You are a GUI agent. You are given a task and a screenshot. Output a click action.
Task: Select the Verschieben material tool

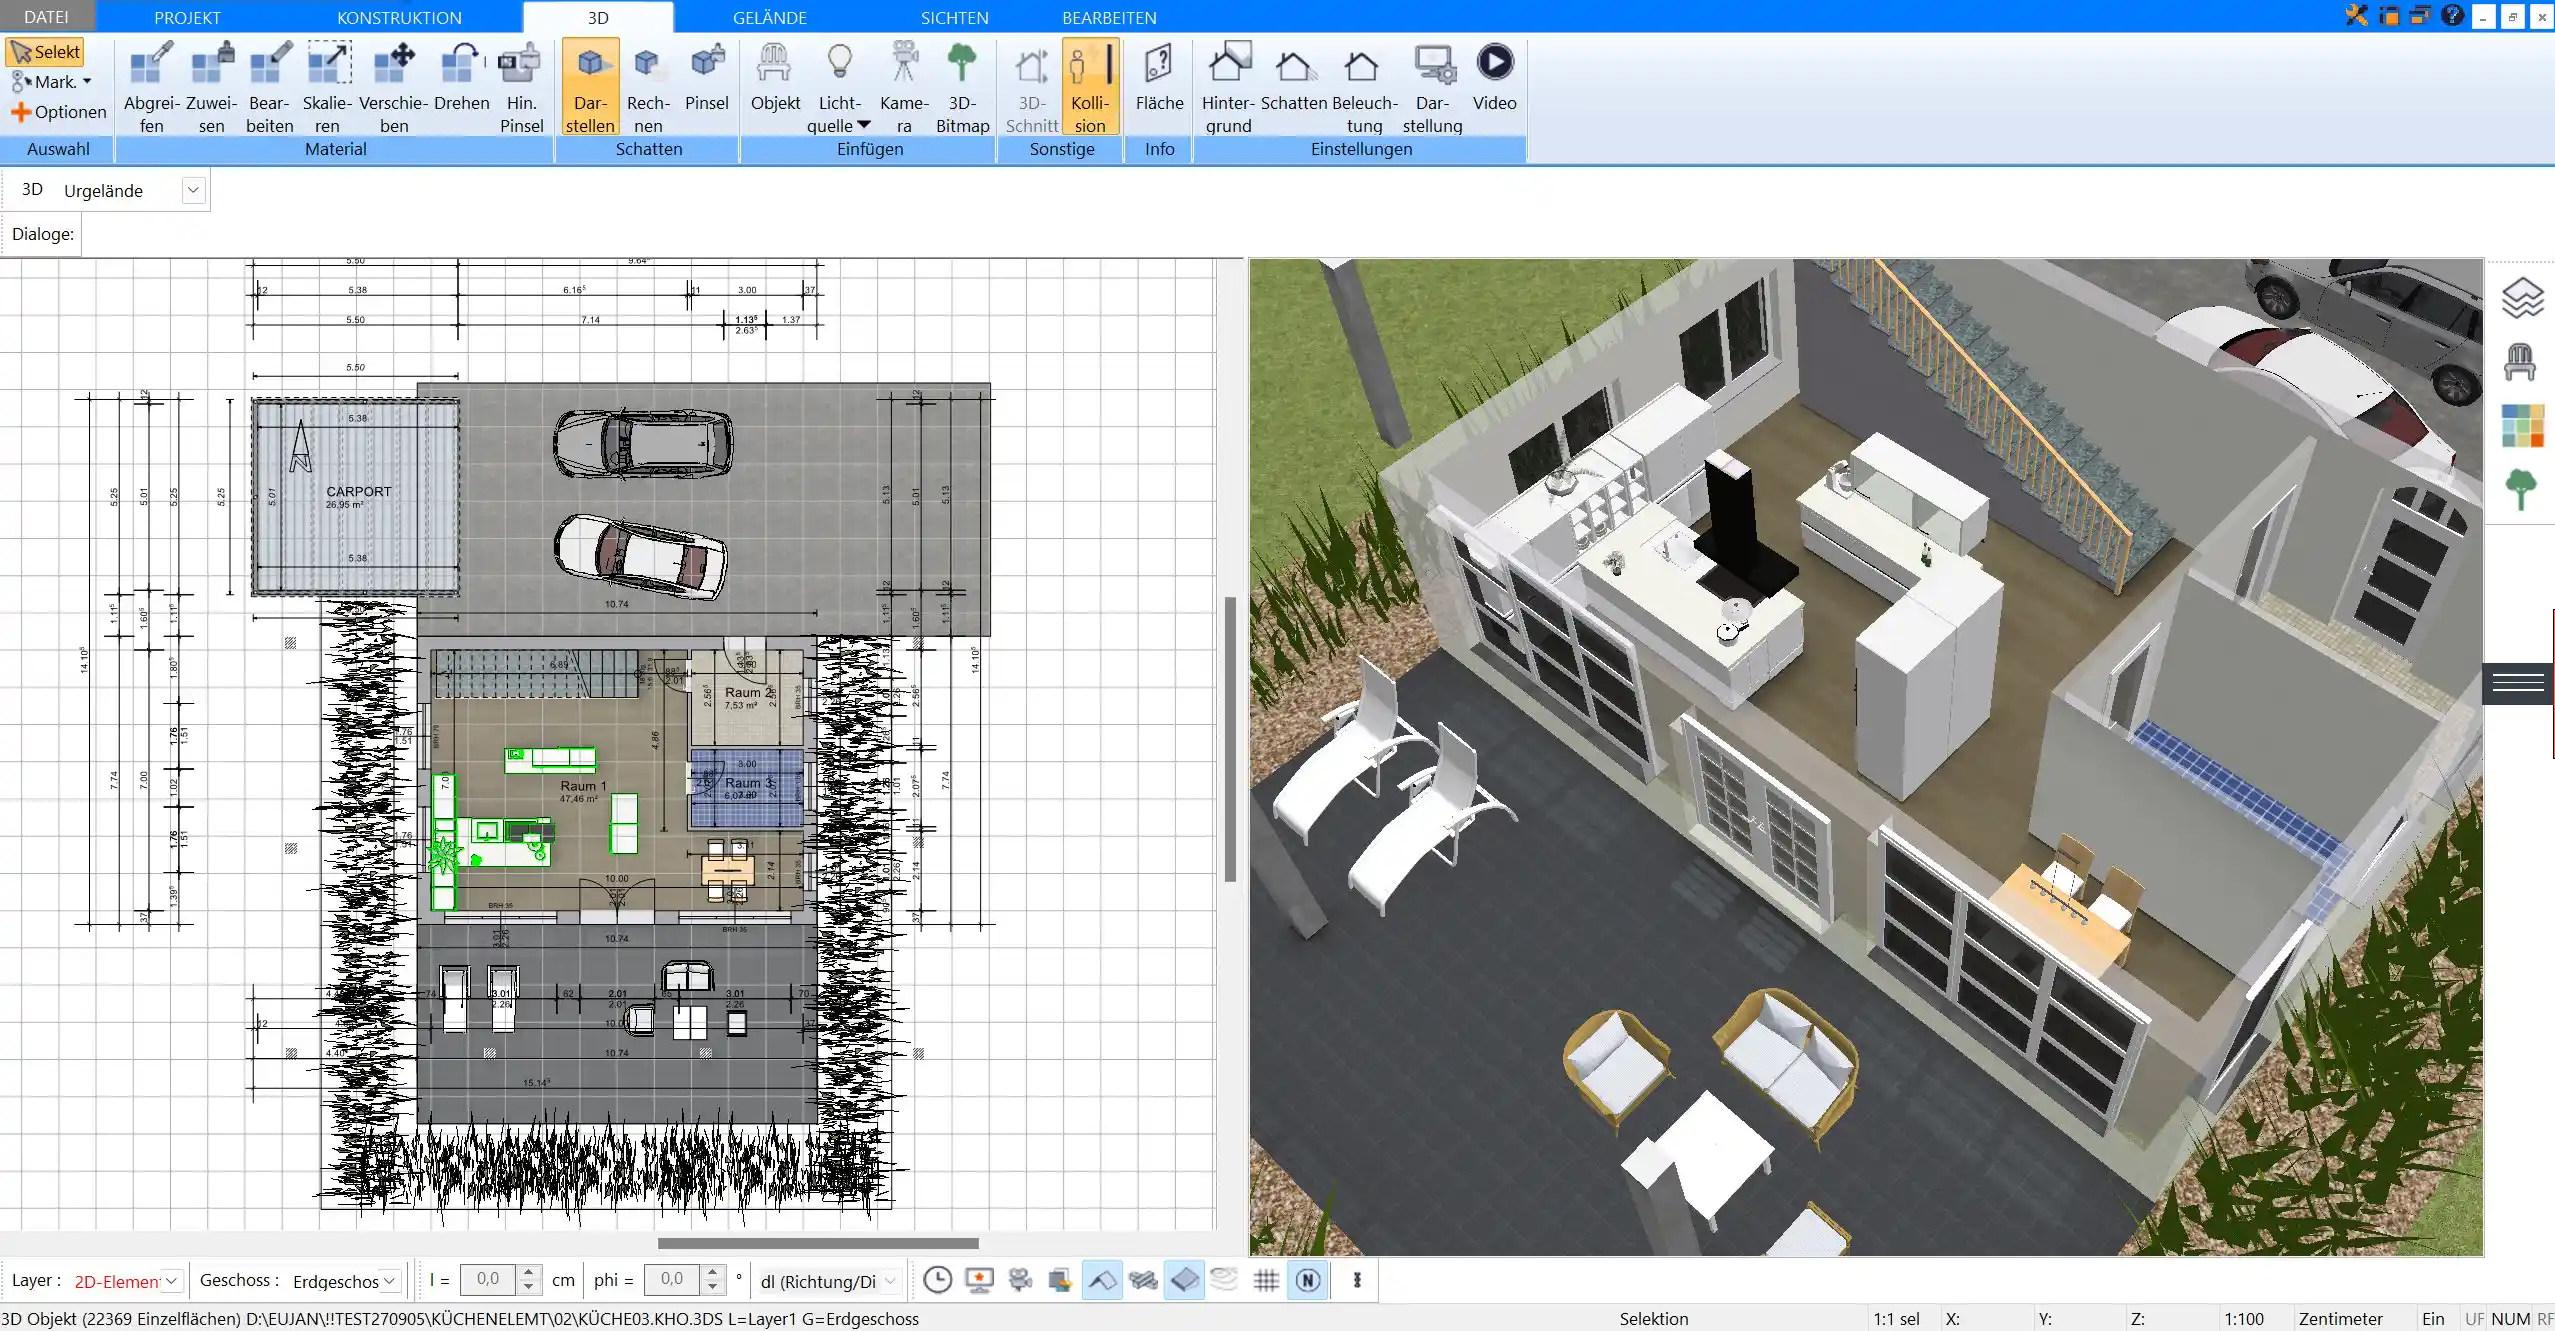click(x=394, y=87)
